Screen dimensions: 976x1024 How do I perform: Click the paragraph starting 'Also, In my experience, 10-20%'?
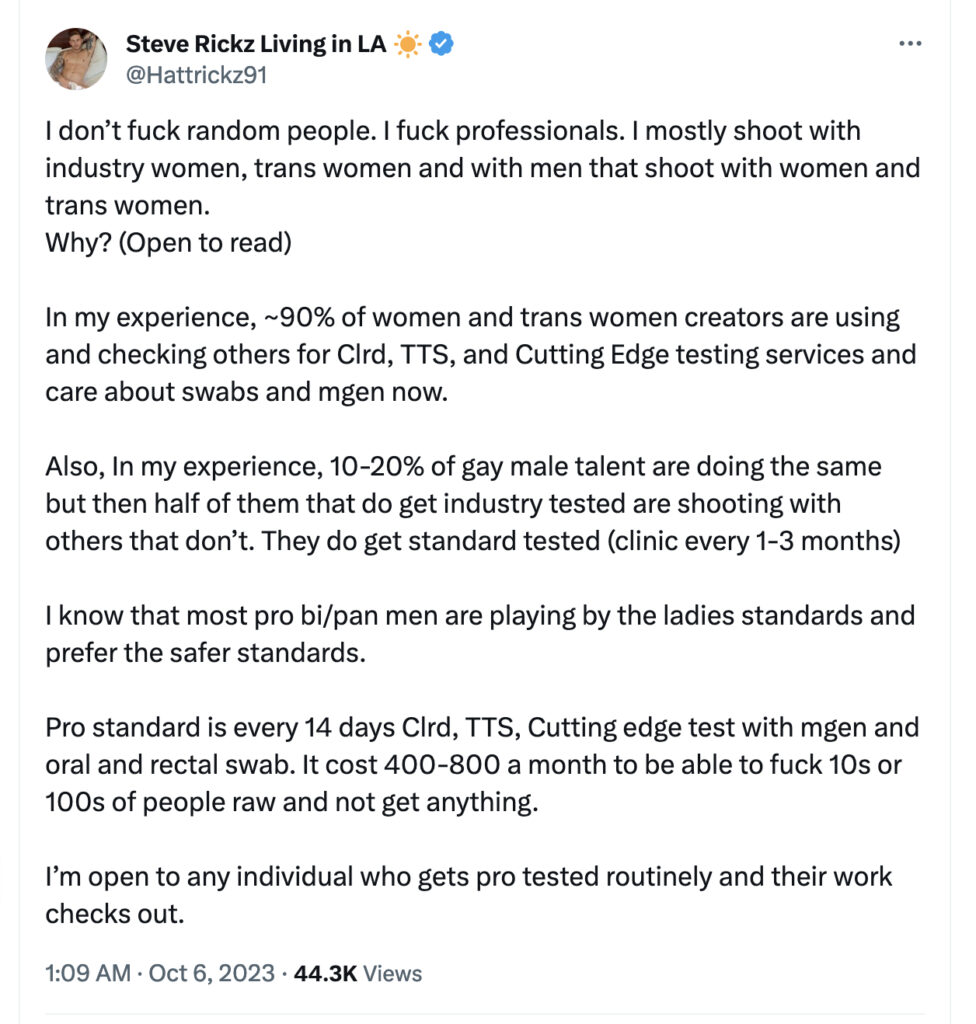(473, 504)
